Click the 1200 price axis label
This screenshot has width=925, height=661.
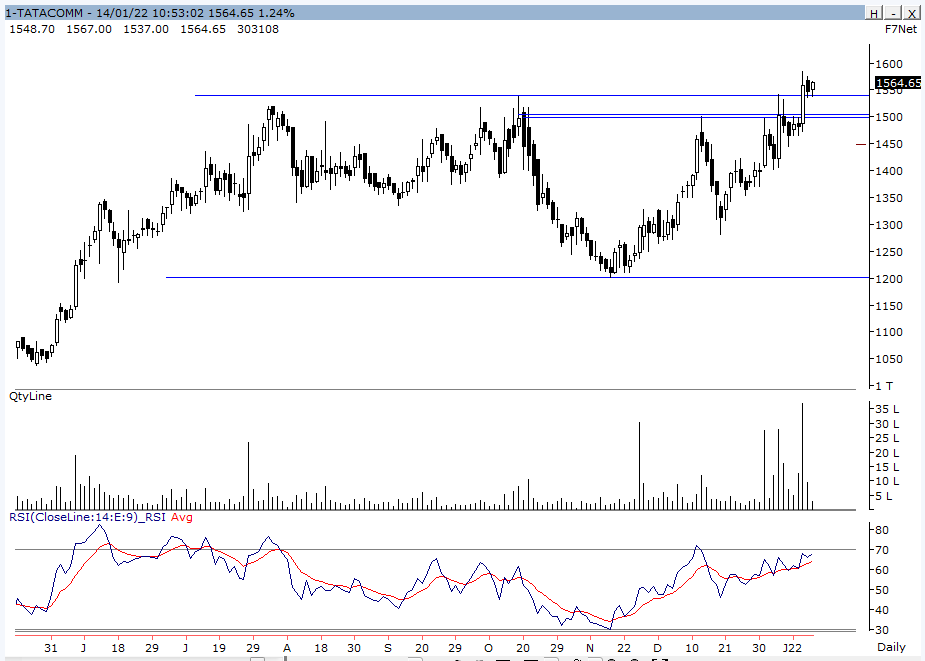click(889, 279)
